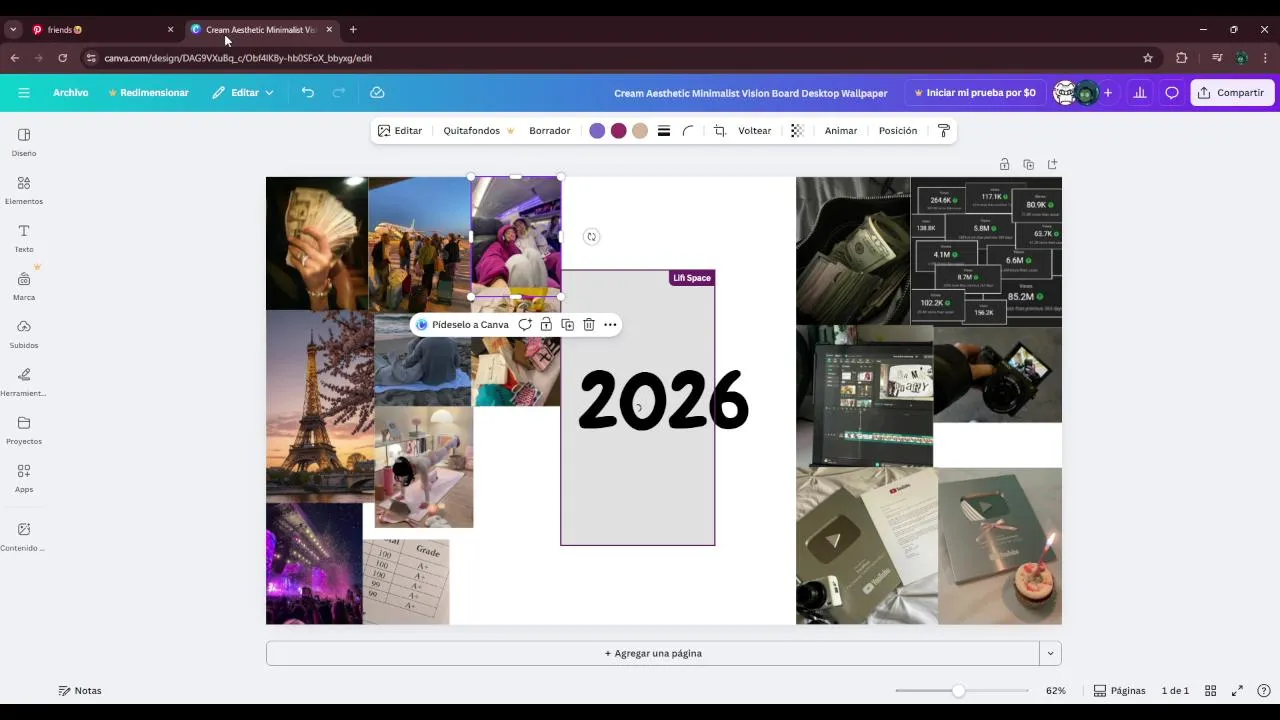Undo the last action
Screen dimensions: 1280x720
pos(308,92)
